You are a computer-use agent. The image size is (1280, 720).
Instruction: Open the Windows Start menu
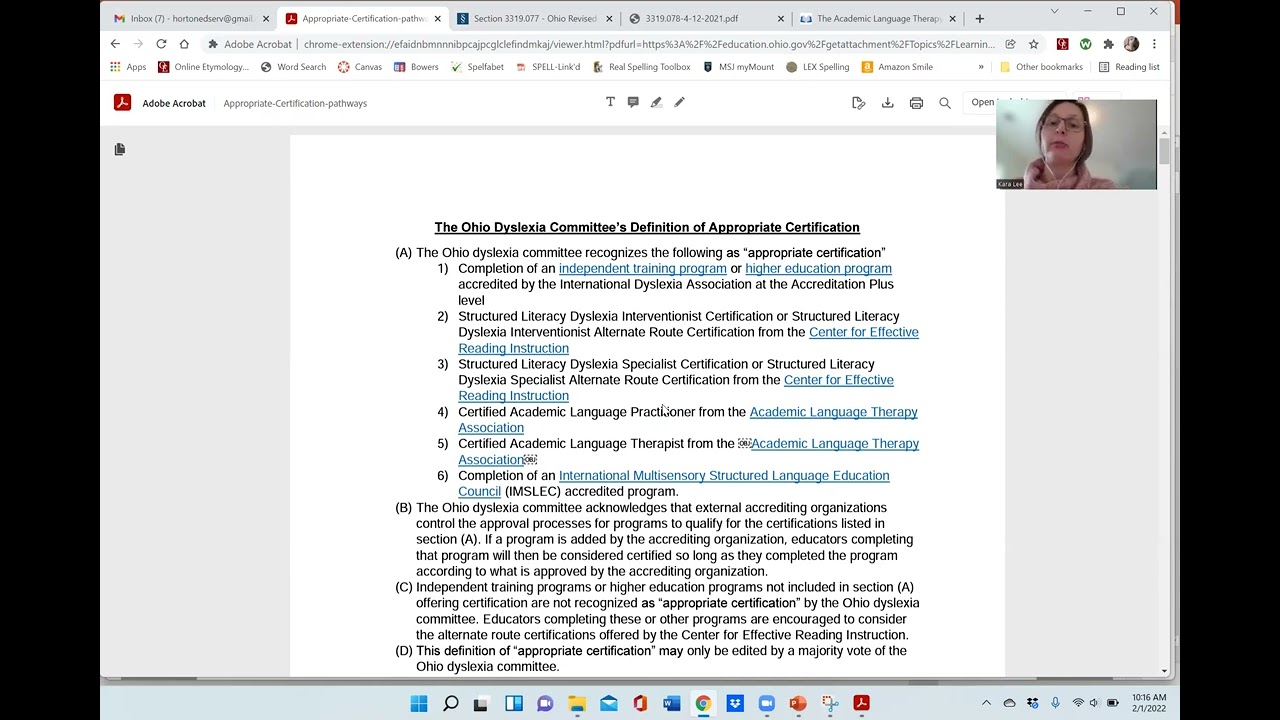[419, 703]
